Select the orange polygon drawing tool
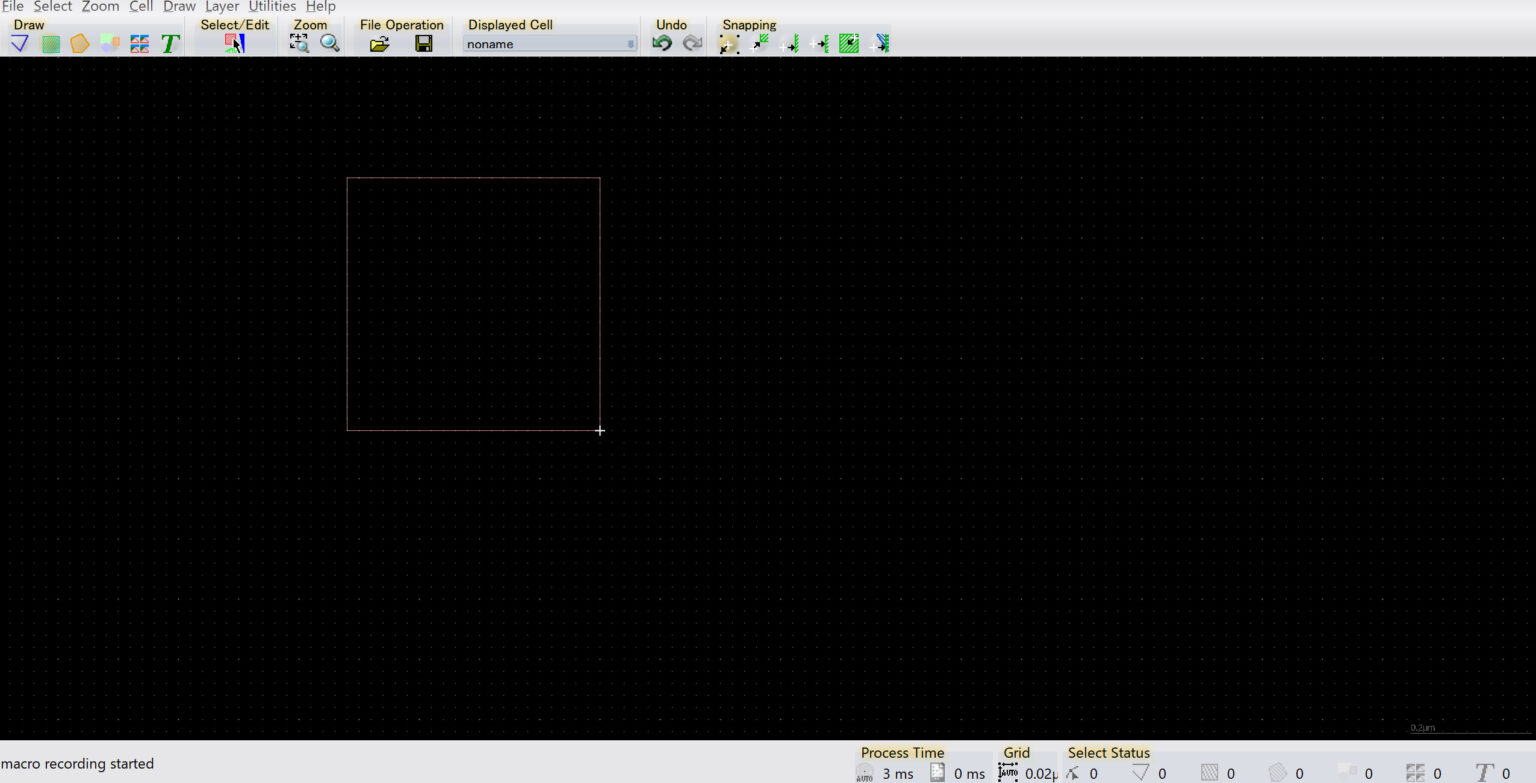Viewport: 1536px width, 783px height. click(79, 44)
